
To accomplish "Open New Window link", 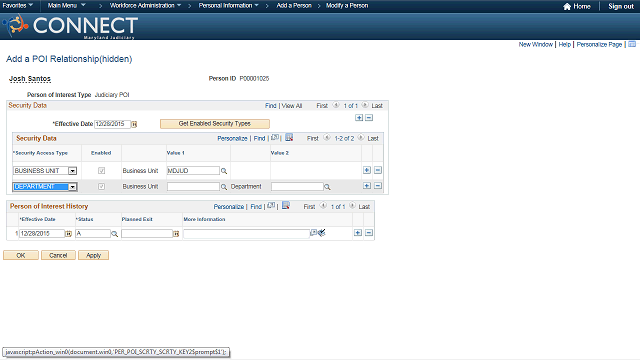I will tap(536, 44).
